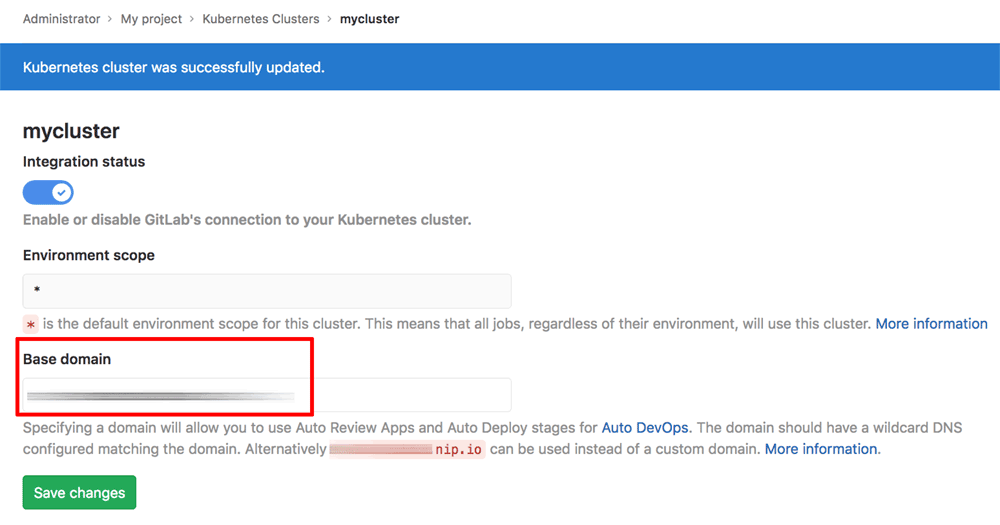The width and height of the screenshot is (1000, 525).
Task: Click the mycluster breadcrumb item
Action: click(369, 19)
